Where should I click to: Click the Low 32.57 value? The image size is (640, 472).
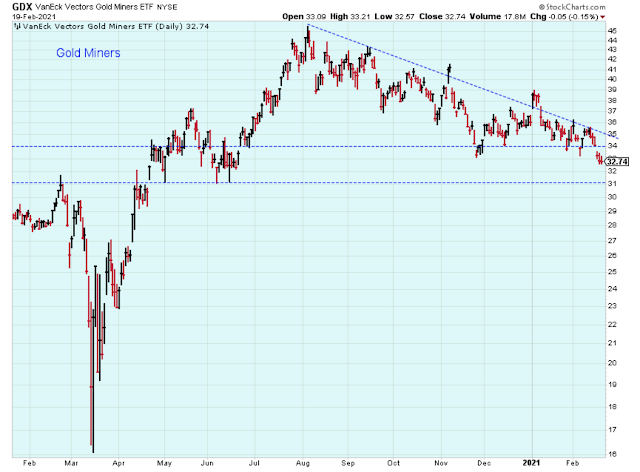pos(394,17)
